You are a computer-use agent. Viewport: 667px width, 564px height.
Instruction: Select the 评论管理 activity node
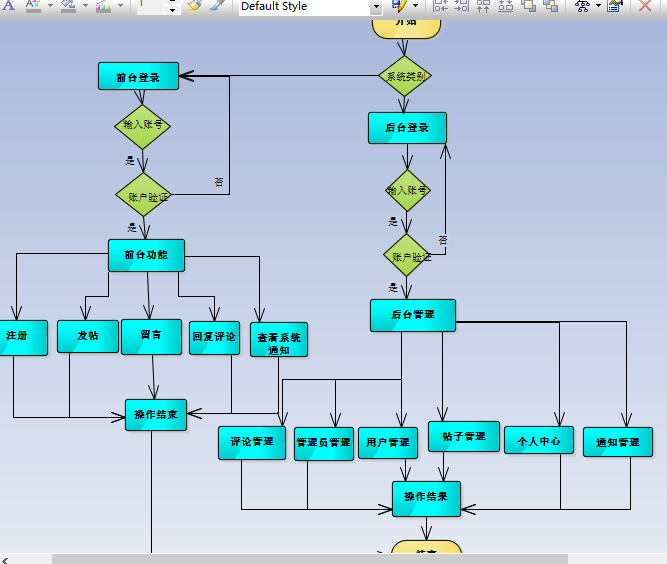[x=252, y=443]
